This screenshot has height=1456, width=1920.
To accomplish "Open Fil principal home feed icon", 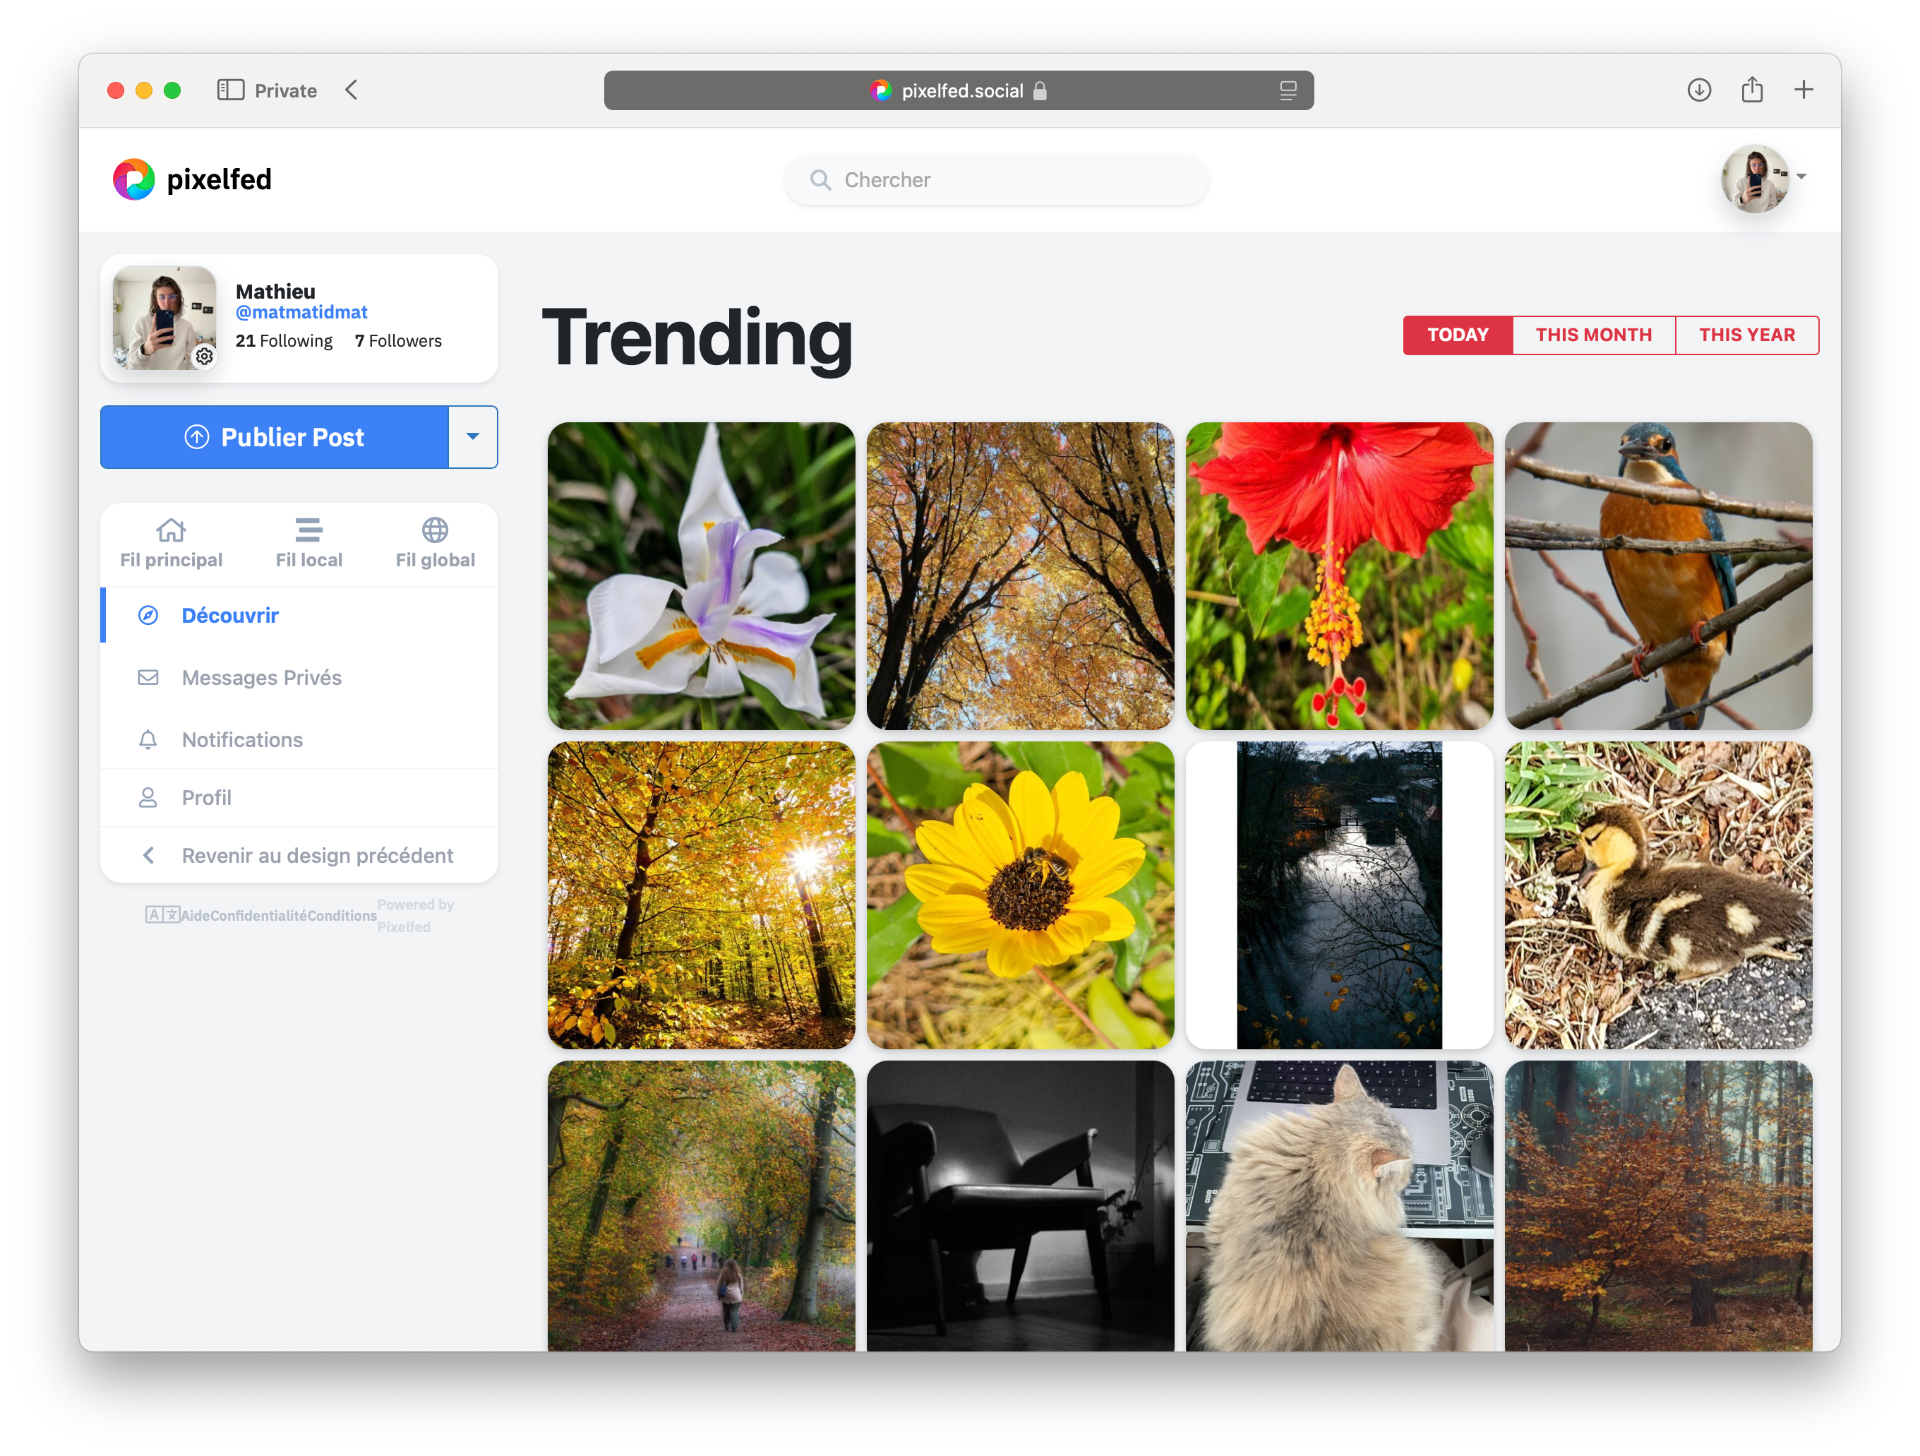I will (171, 530).
